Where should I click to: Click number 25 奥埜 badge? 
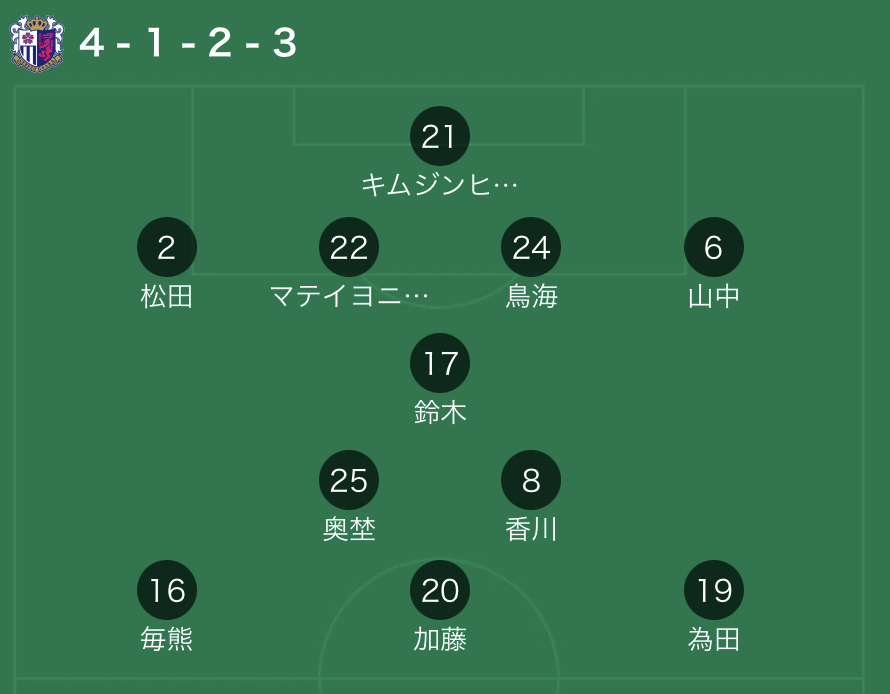pos(349,480)
